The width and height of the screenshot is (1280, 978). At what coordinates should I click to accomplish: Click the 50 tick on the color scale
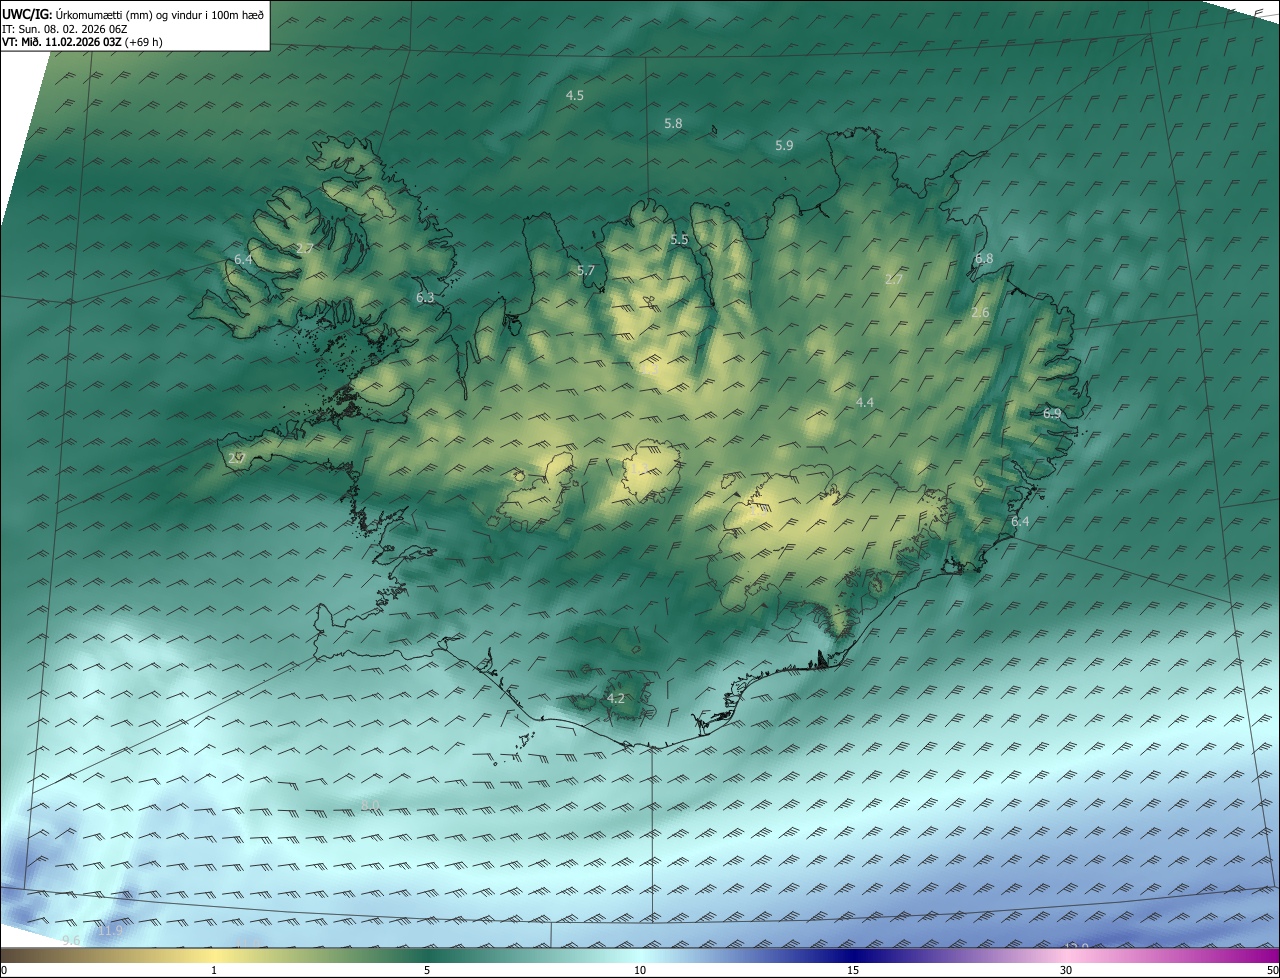pyautogui.click(x=1272, y=970)
